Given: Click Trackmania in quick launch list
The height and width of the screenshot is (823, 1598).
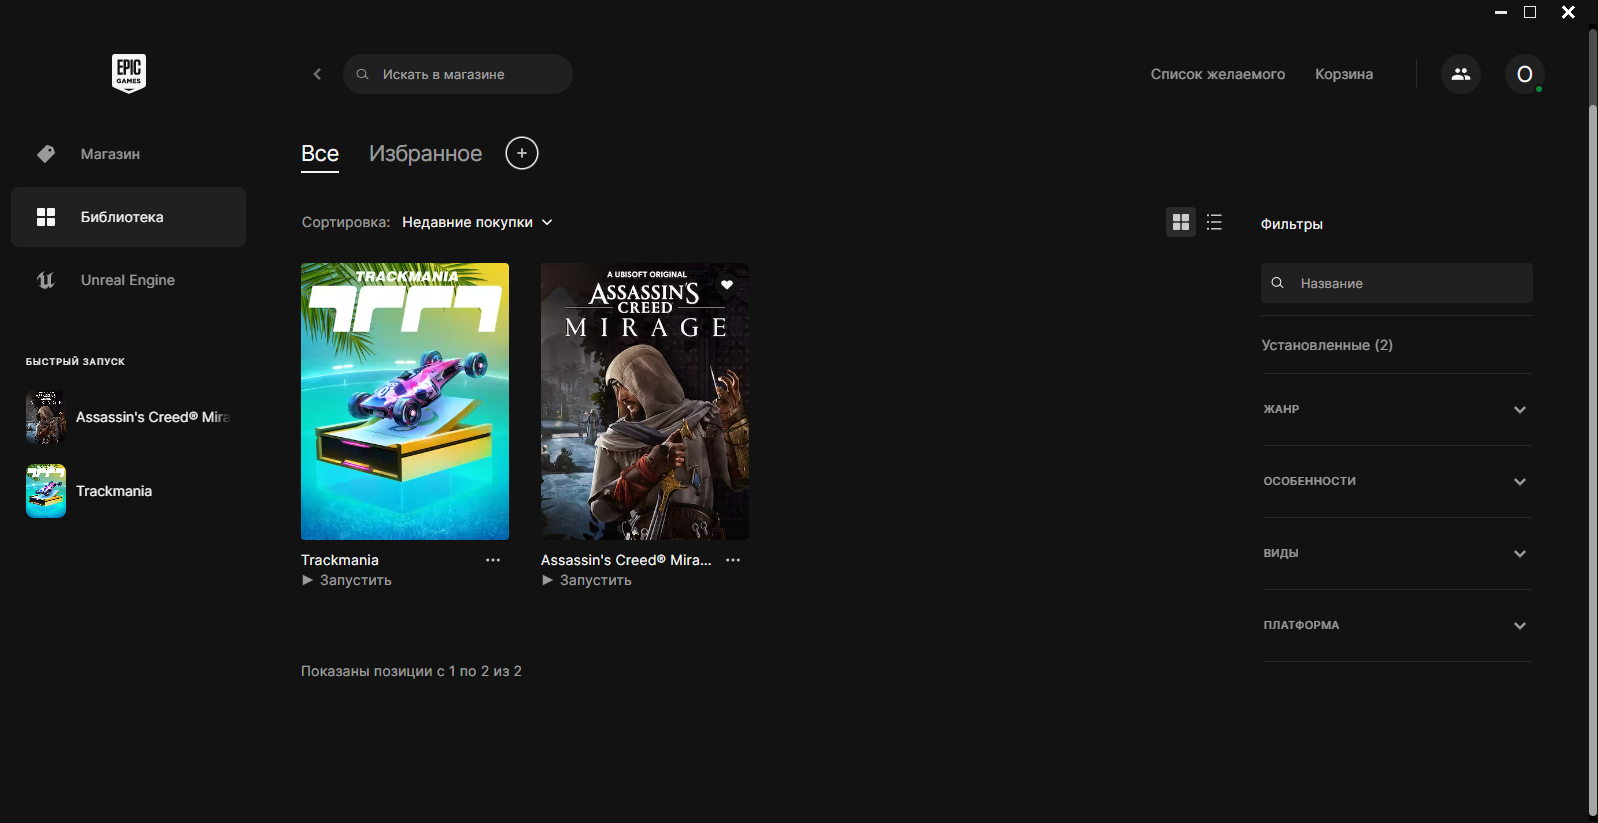Looking at the screenshot, I should pyautogui.click(x=114, y=491).
